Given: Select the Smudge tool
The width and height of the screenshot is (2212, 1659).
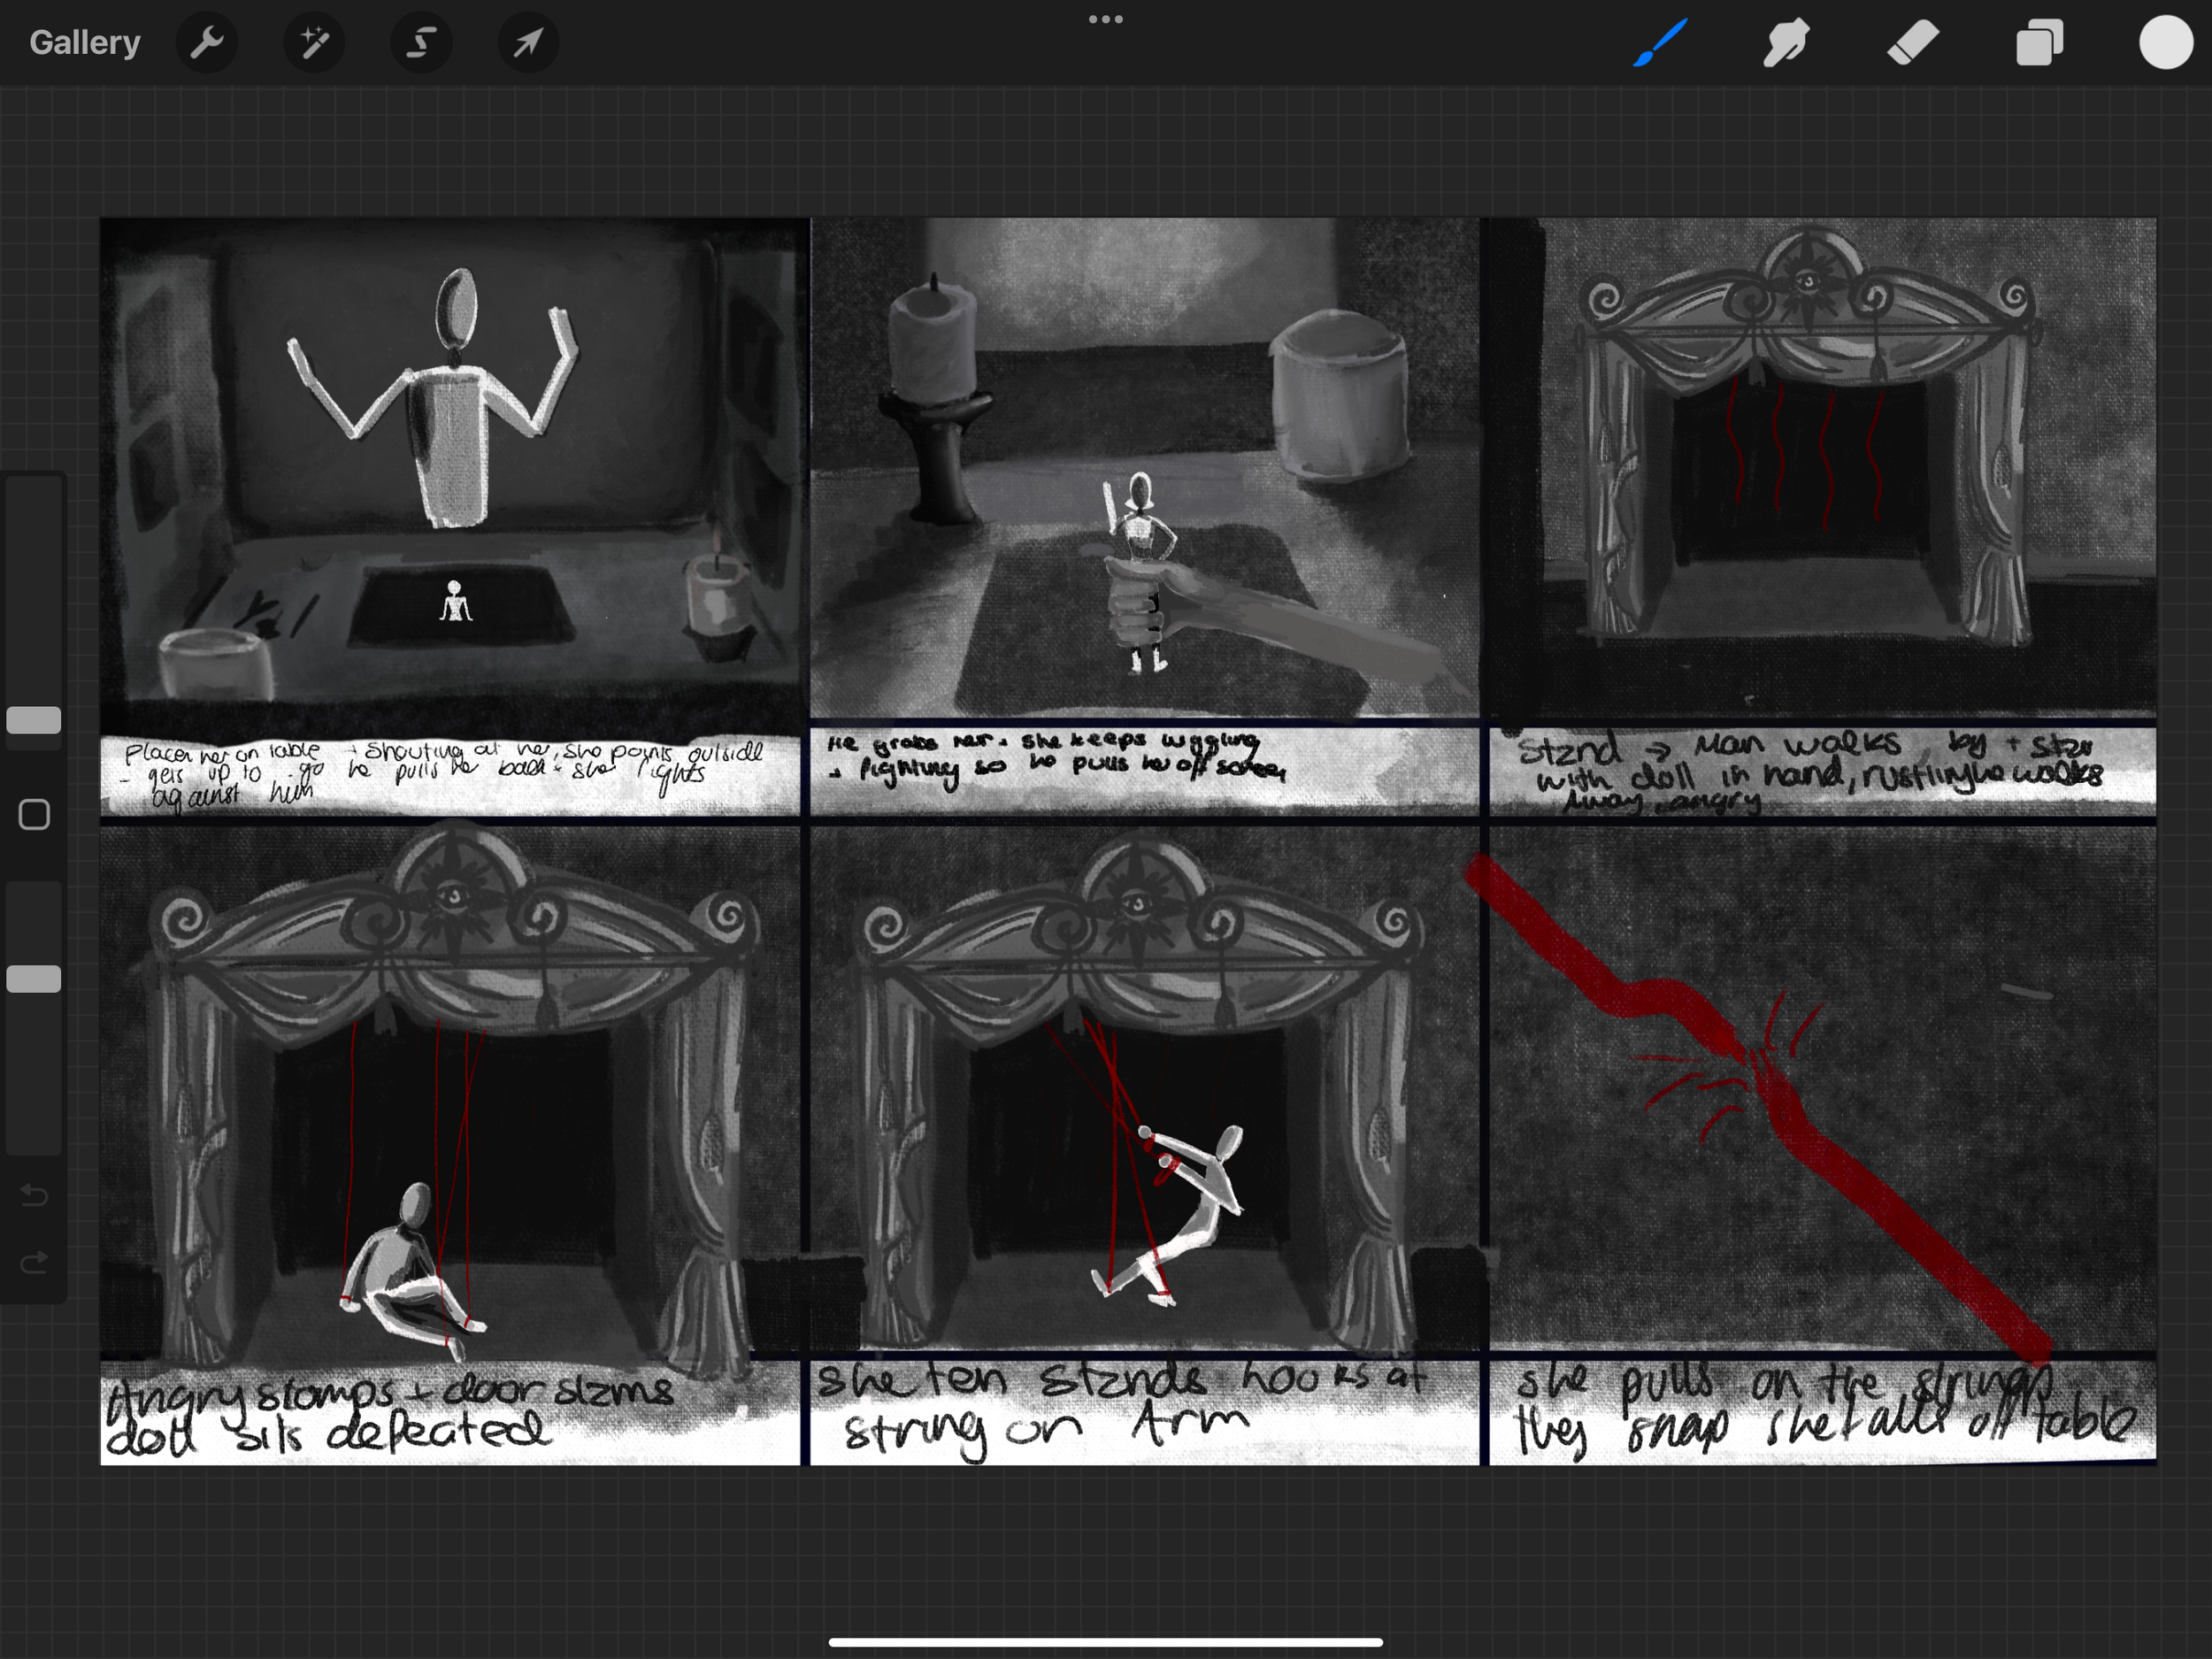Looking at the screenshot, I should pos(1786,43).
